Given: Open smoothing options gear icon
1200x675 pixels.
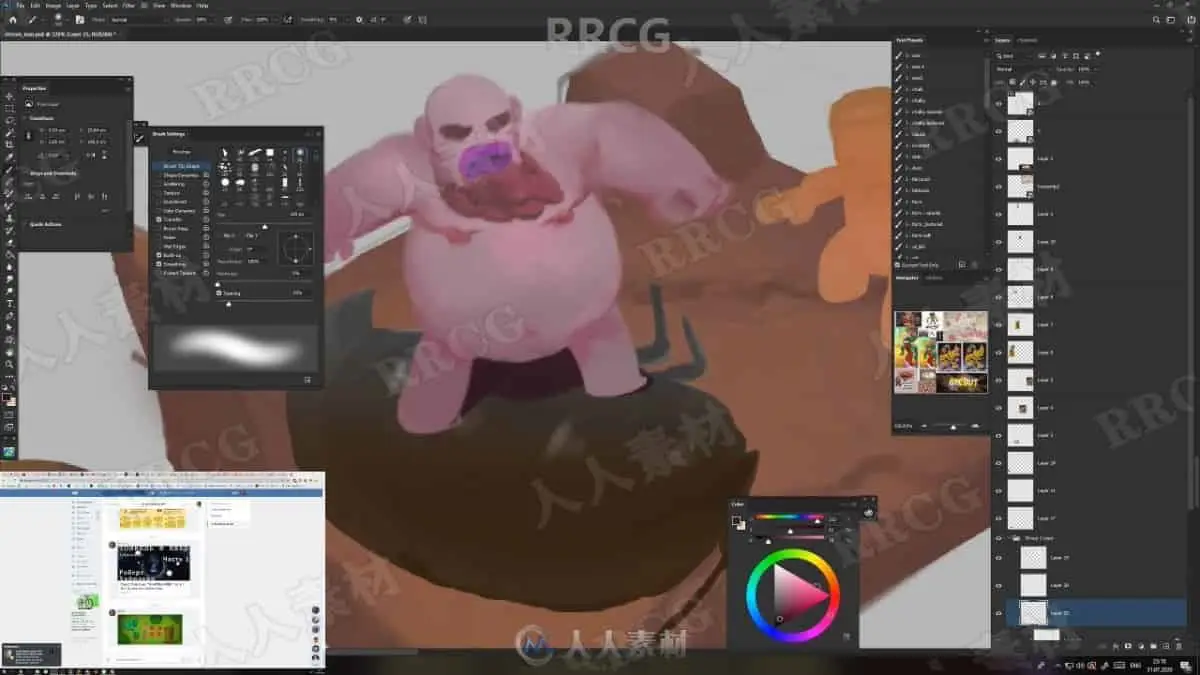Looking at the screenshot, I should coord(359,20).
